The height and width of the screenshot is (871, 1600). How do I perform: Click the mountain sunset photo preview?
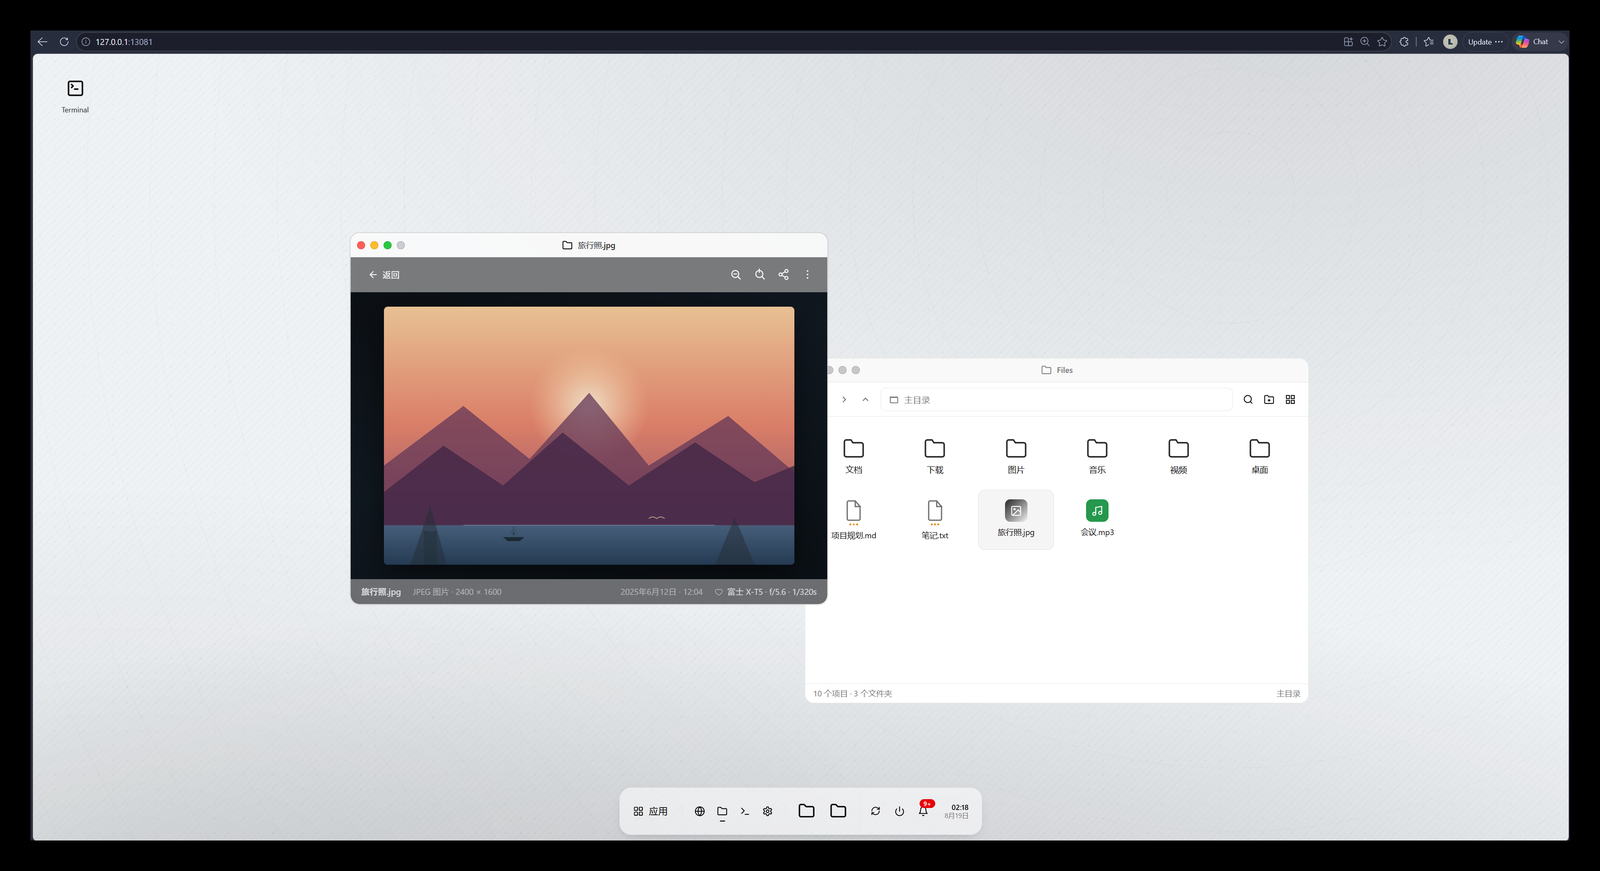click(589, 435)
